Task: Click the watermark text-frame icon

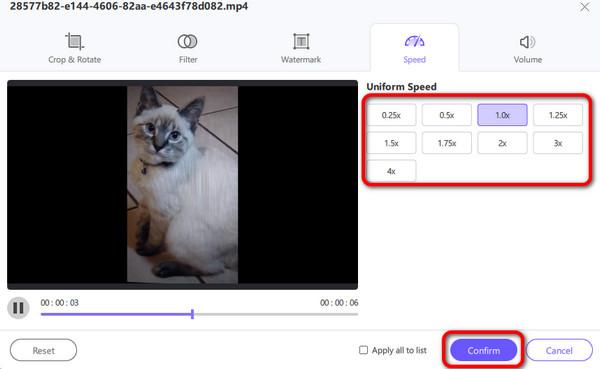Action: click(301, 41)
